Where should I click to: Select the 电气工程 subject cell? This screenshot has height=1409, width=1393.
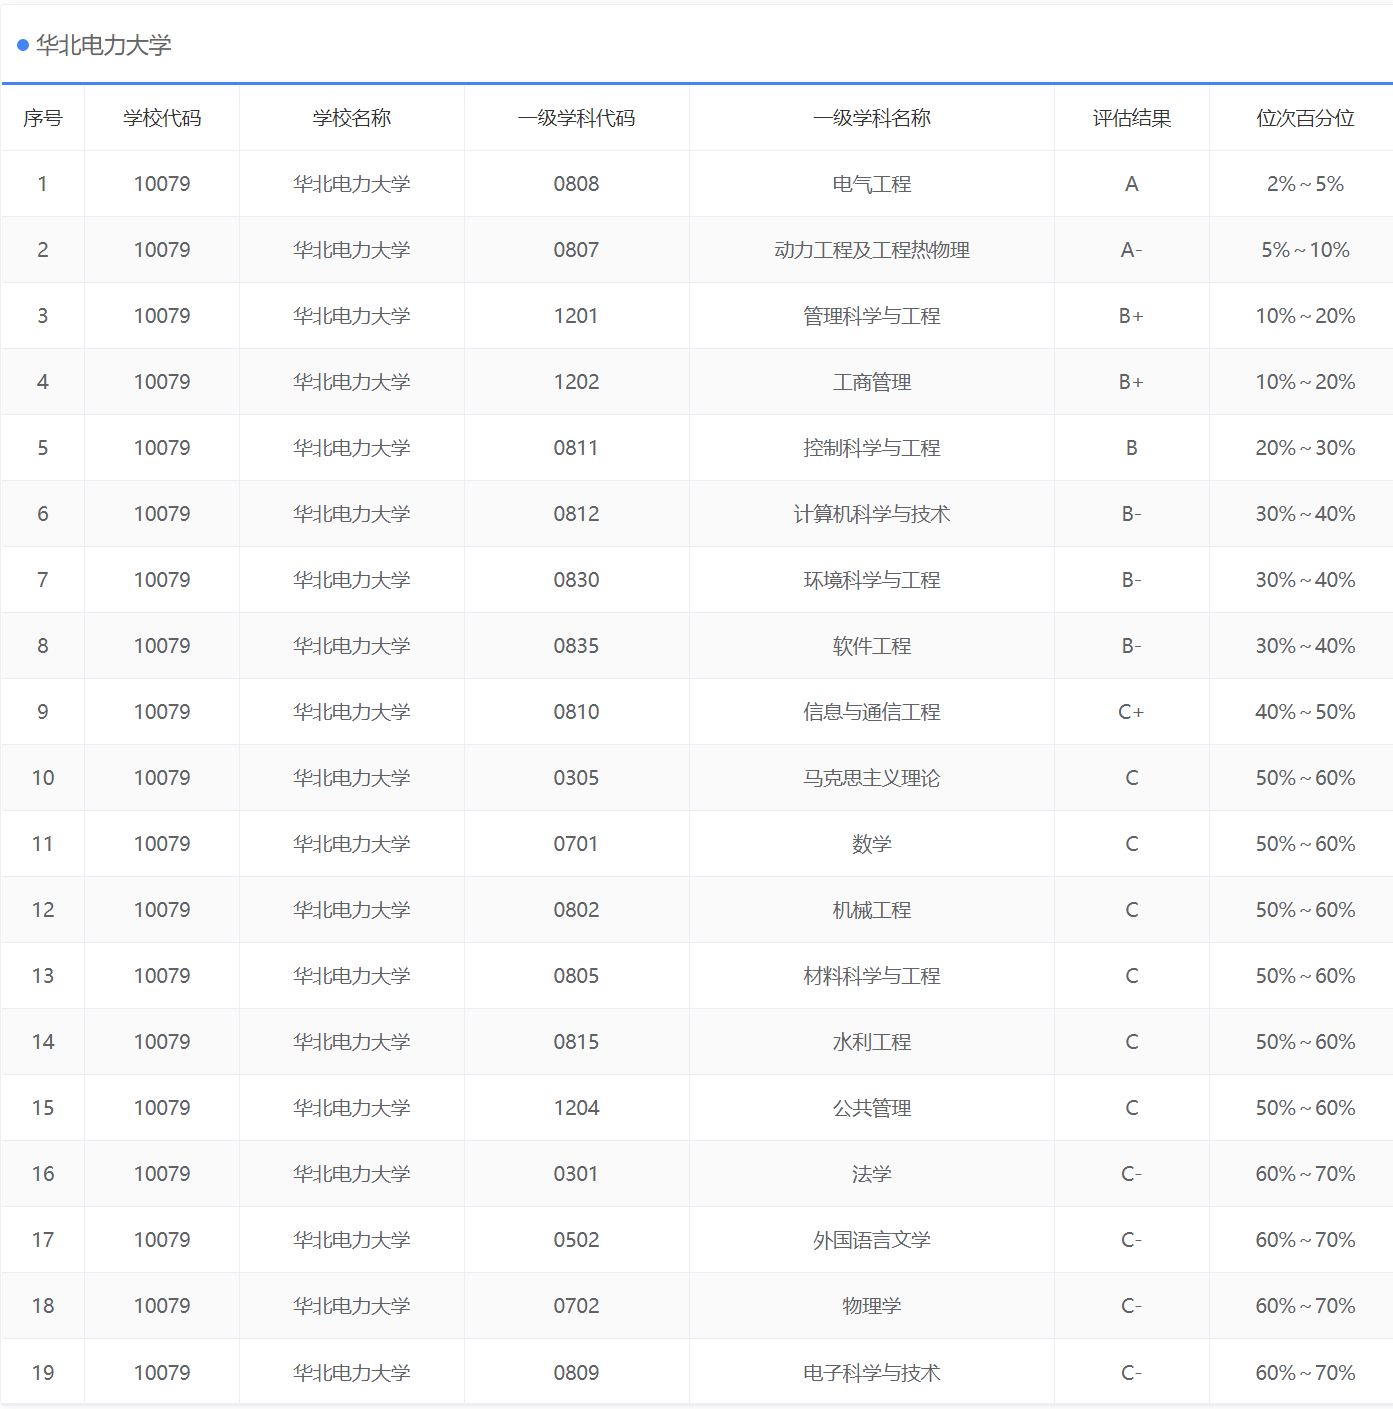pos(871,184)
